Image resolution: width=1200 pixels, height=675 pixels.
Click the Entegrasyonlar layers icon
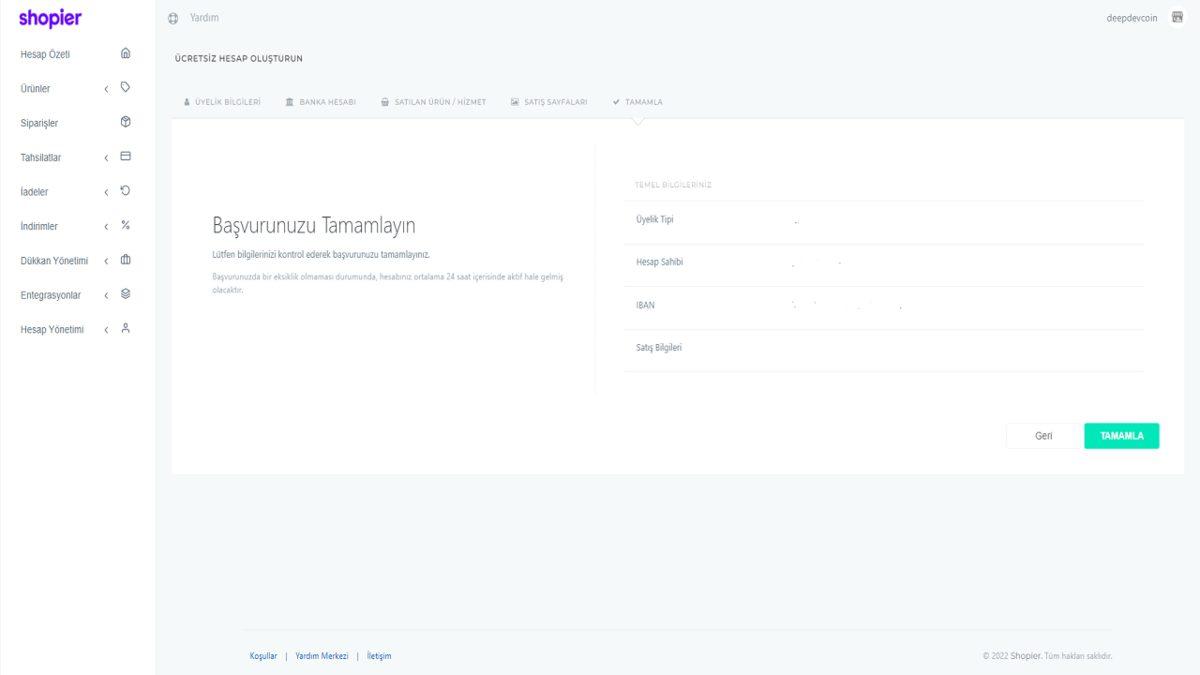coord(125,294)
